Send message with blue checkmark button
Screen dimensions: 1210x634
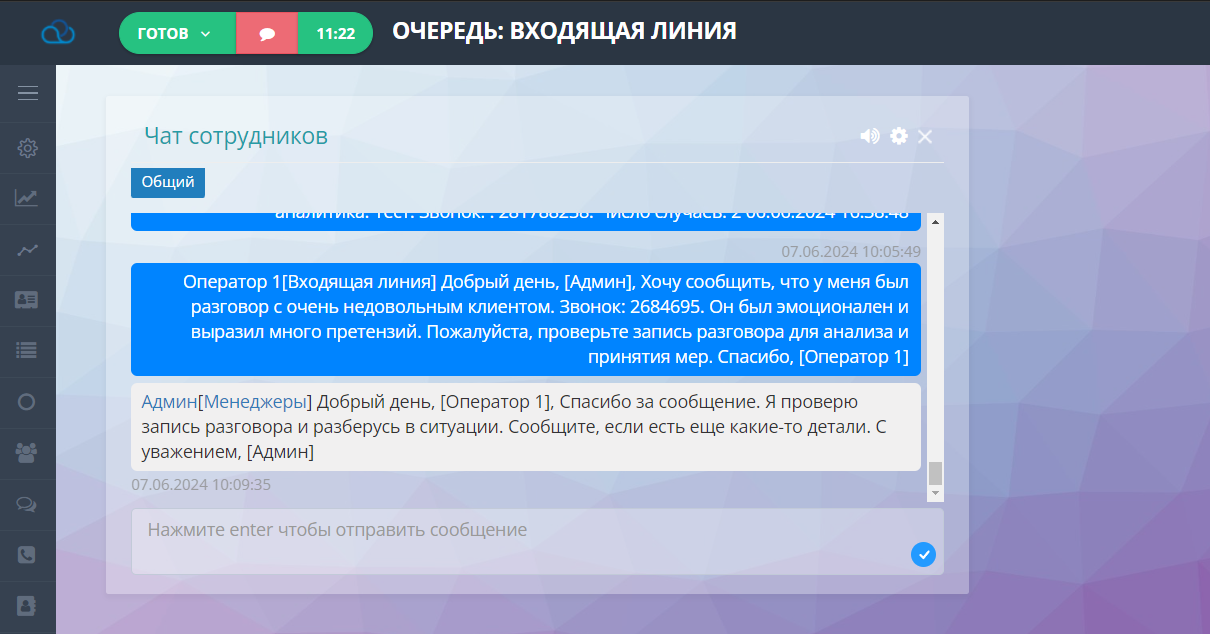point(923,554)
